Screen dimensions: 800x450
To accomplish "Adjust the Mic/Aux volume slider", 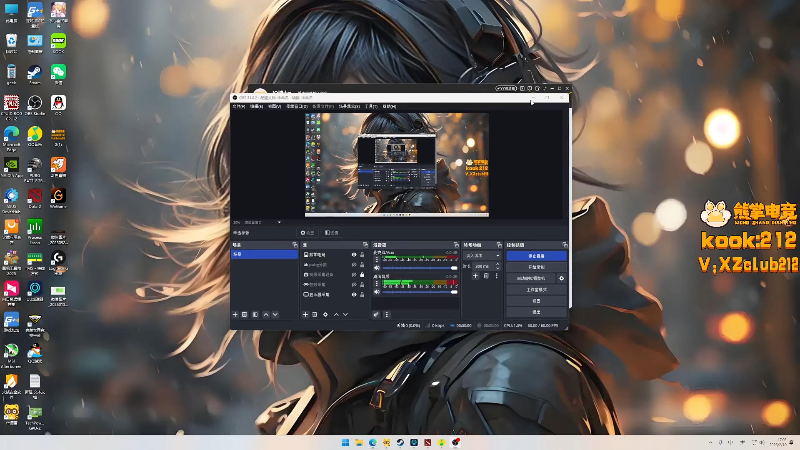I will point(420,268).
